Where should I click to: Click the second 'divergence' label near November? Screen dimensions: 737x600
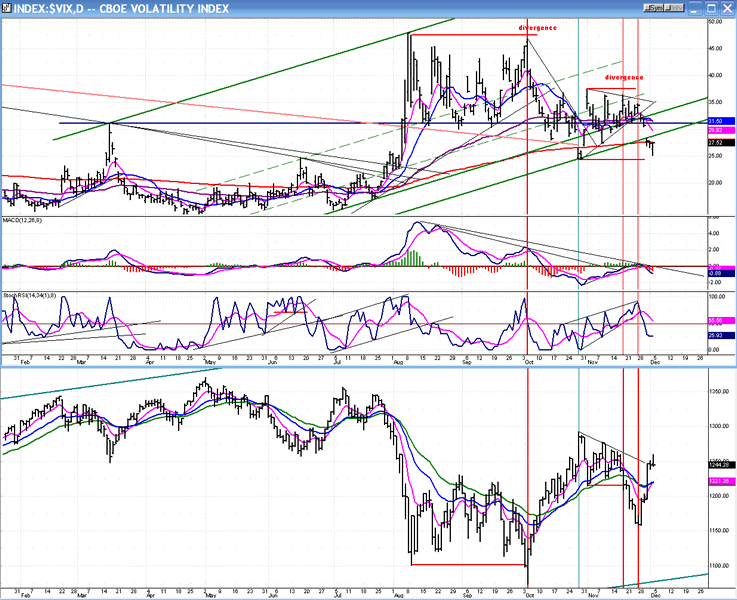pos(623,77)
